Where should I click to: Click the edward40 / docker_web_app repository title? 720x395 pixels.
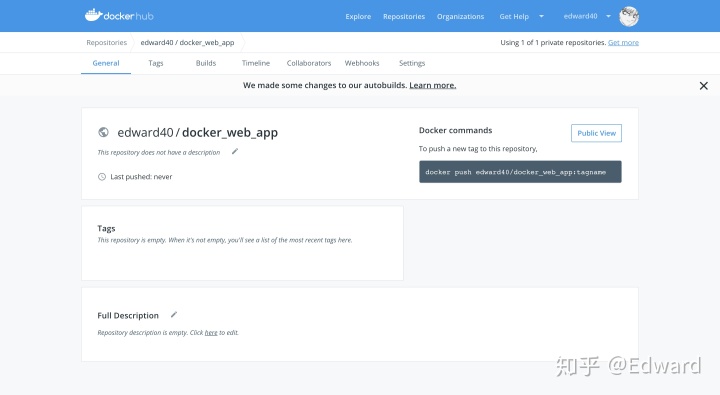pyautogui.click(x=197, y=132)
